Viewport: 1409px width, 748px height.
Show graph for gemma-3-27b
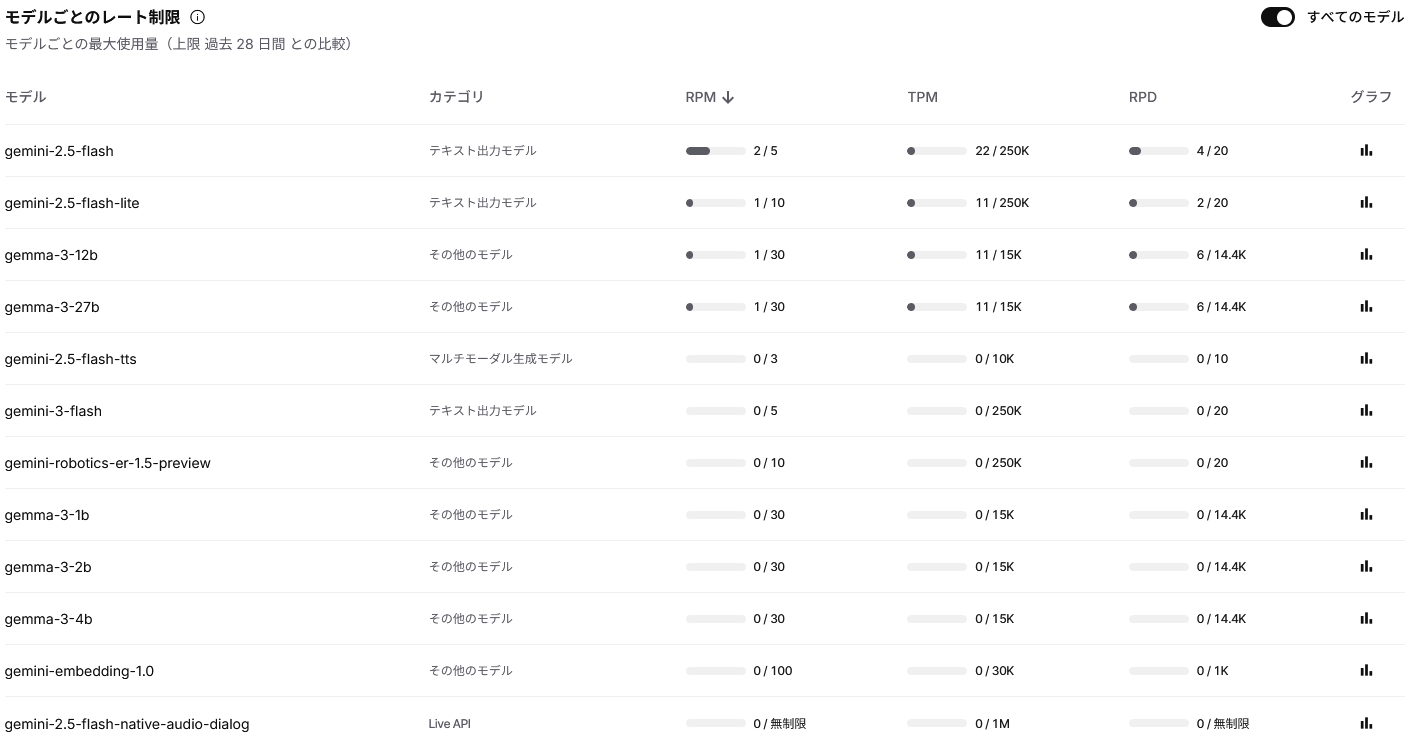pos(1366,307)
